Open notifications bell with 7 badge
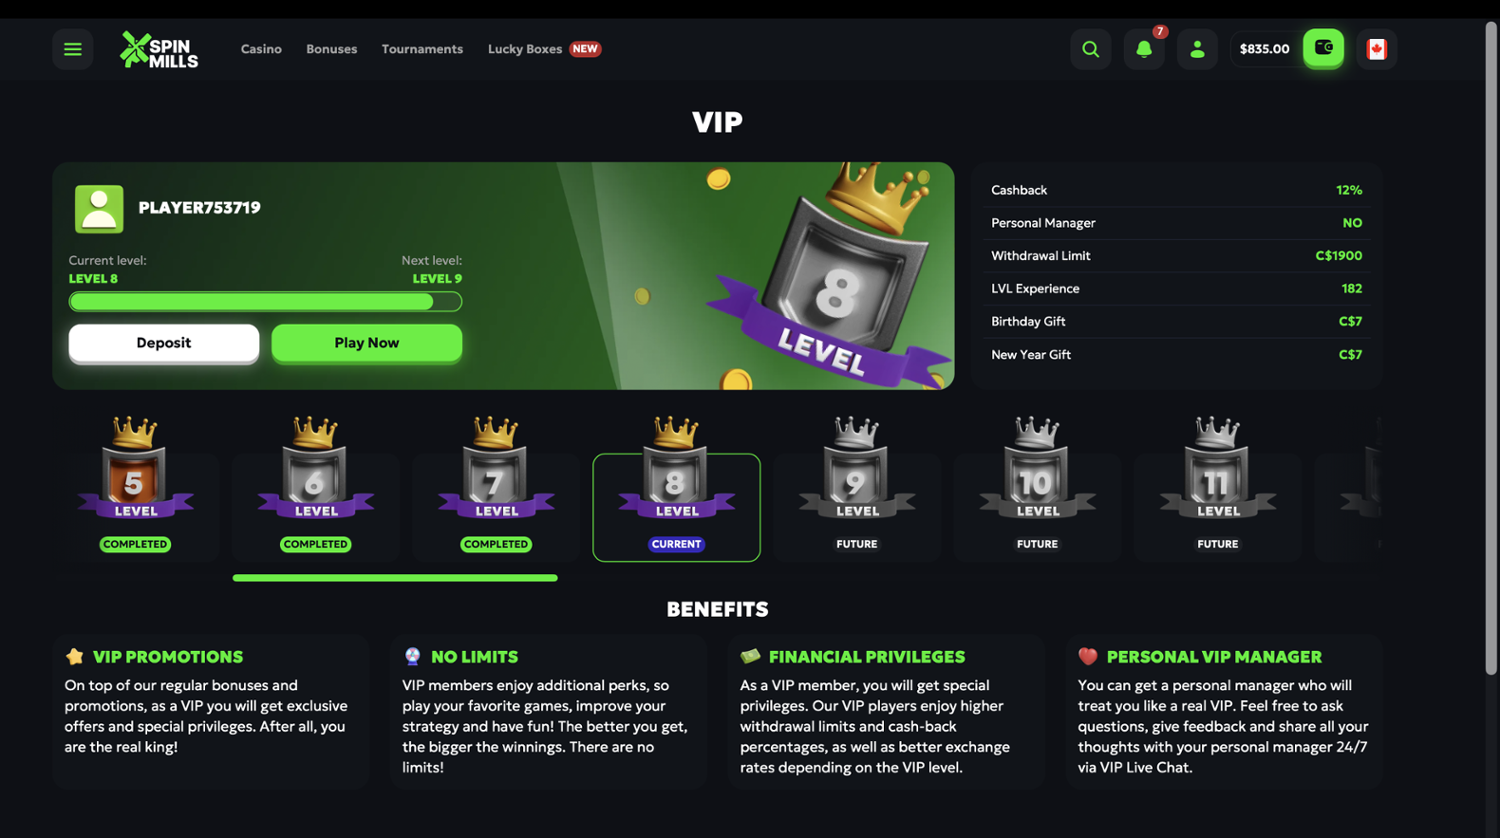Screen dimensions: 1500x838 1144,49
